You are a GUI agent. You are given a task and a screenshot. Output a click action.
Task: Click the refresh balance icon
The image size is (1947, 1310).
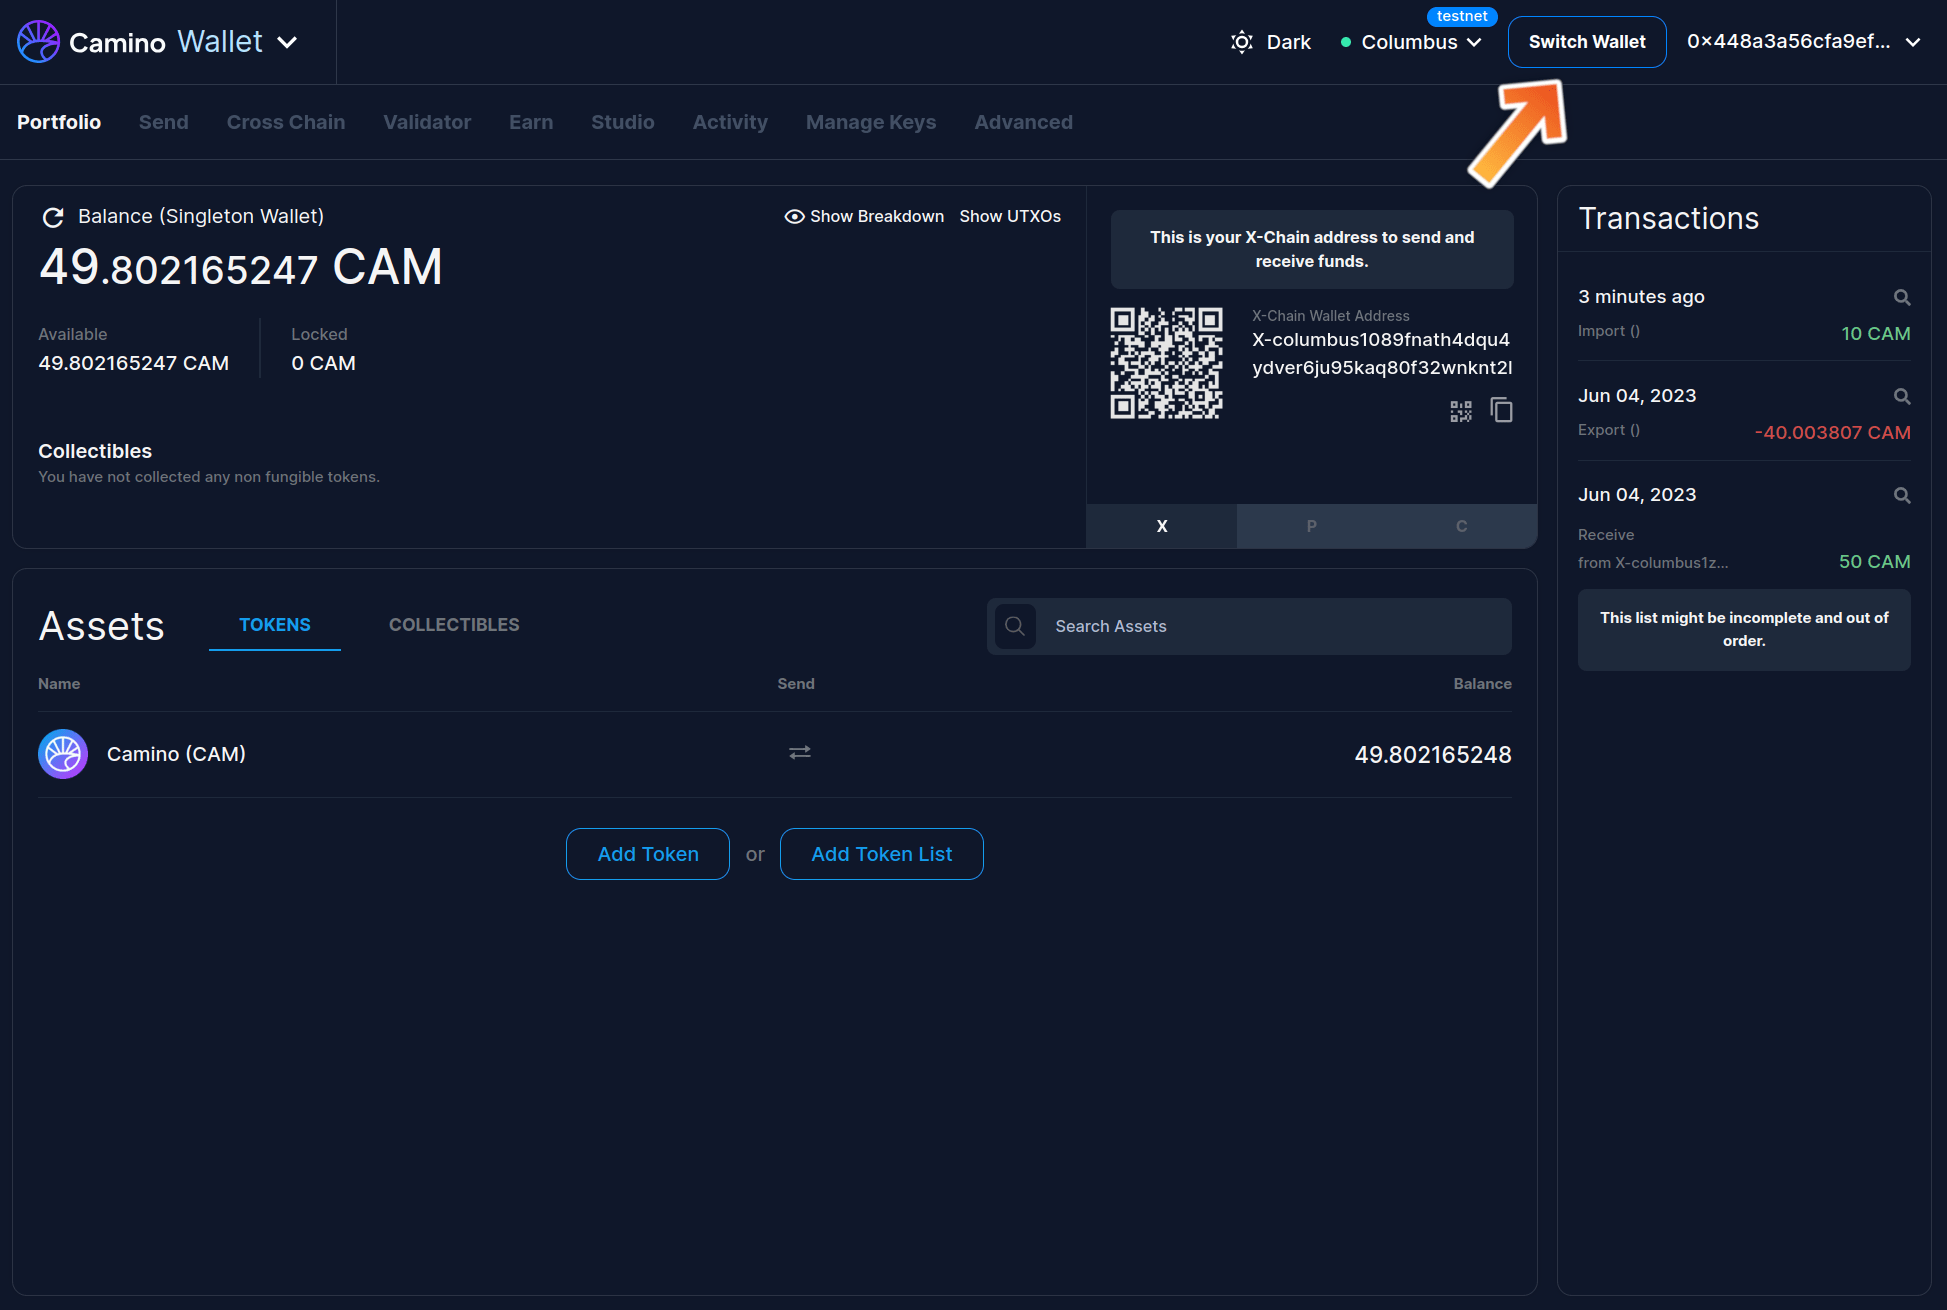[53, 217]
